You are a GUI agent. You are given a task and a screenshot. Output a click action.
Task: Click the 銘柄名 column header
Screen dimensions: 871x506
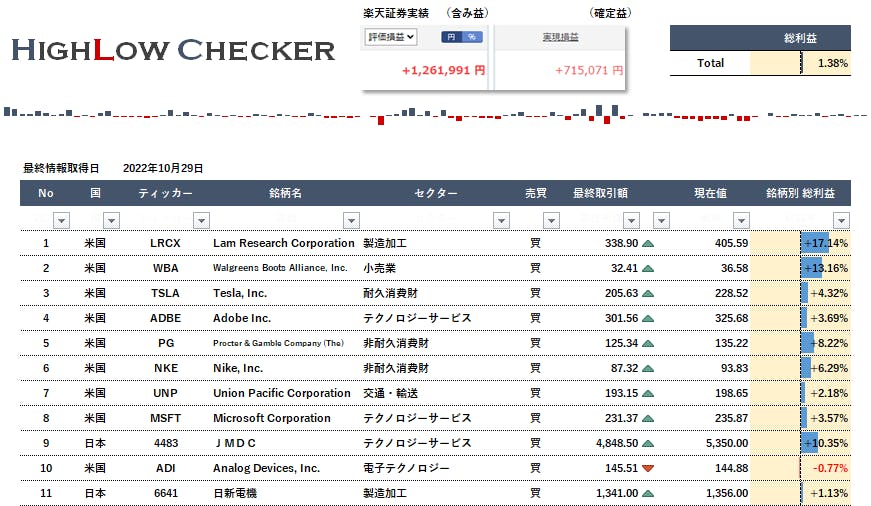pos(285,193)
